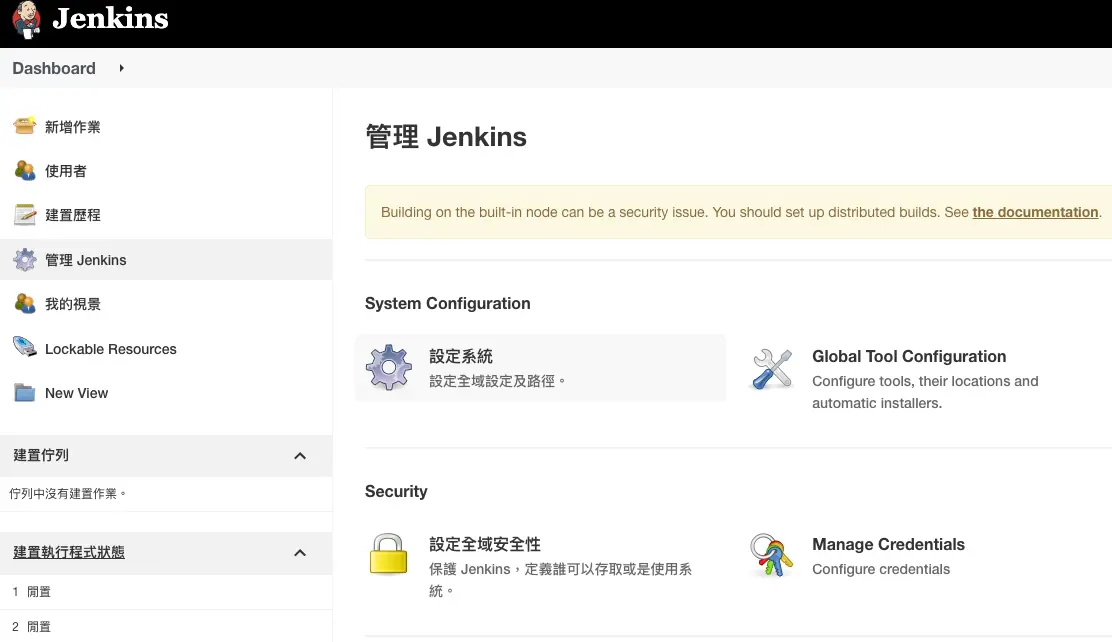1112x642 pixels.
Task: Click the Jenkins butler logo
Action: click(27, 20)
